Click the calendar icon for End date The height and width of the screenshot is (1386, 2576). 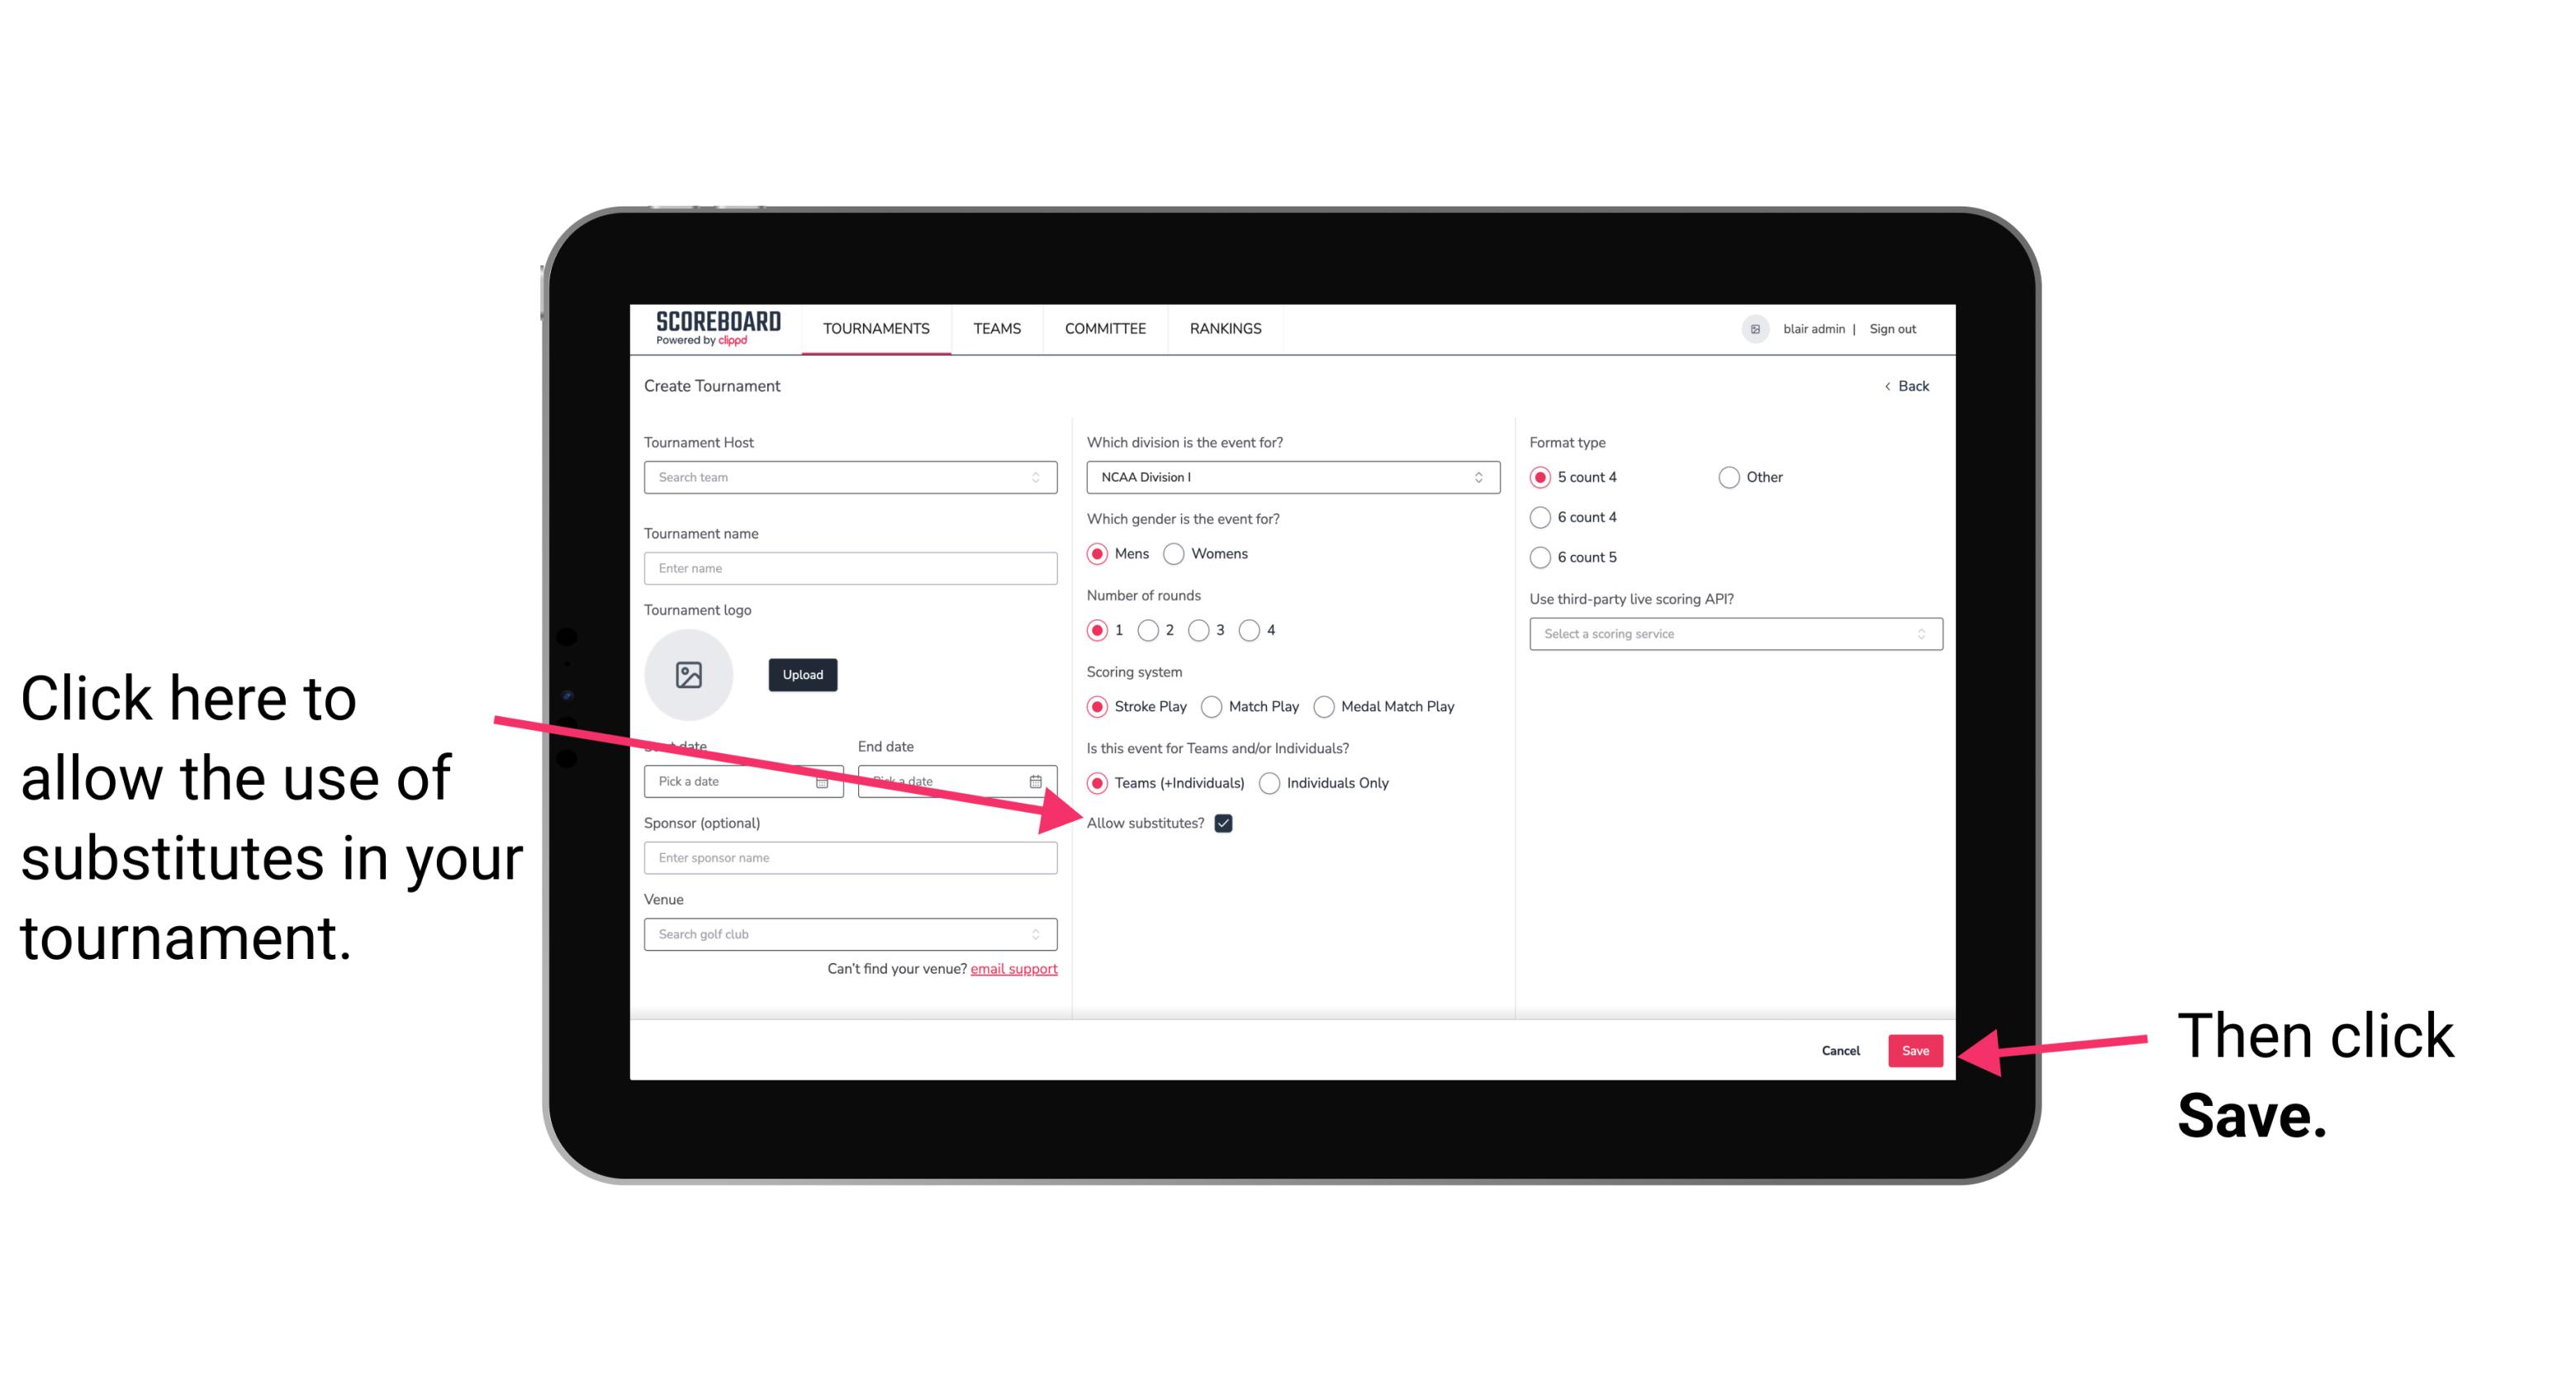pyautogui.click(x=1037, y=780)
